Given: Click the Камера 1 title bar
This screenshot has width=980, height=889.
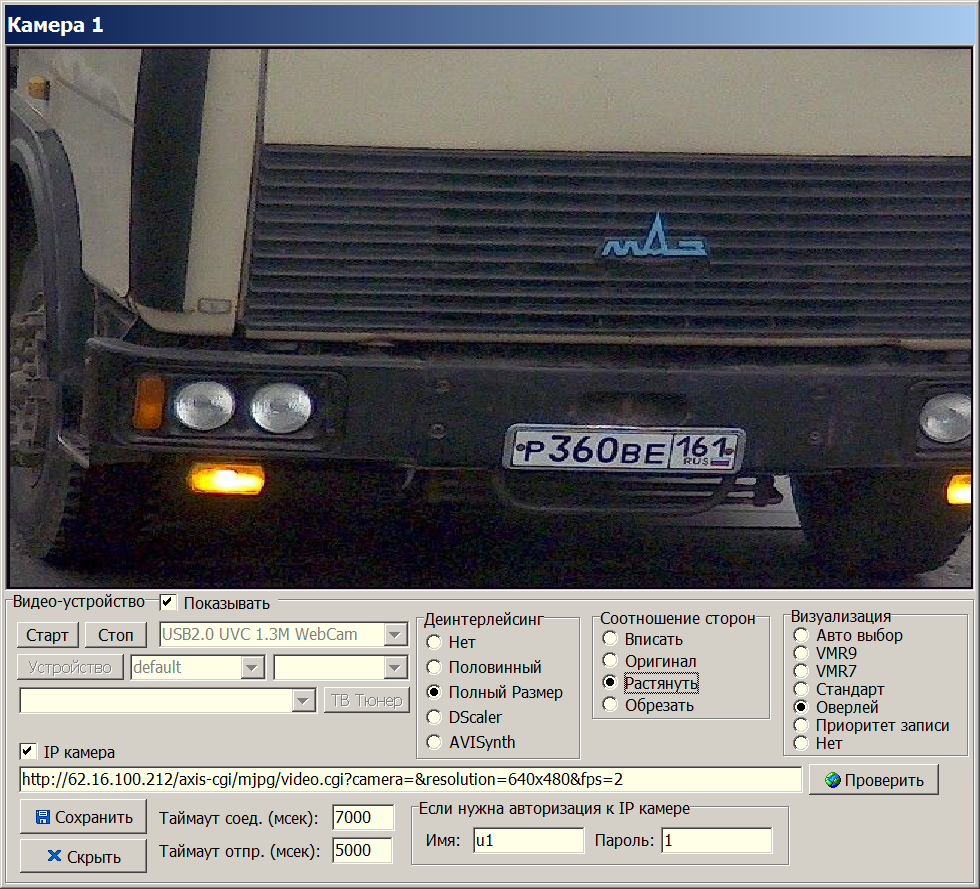Looking at the screenshot, I should (490, 25).
